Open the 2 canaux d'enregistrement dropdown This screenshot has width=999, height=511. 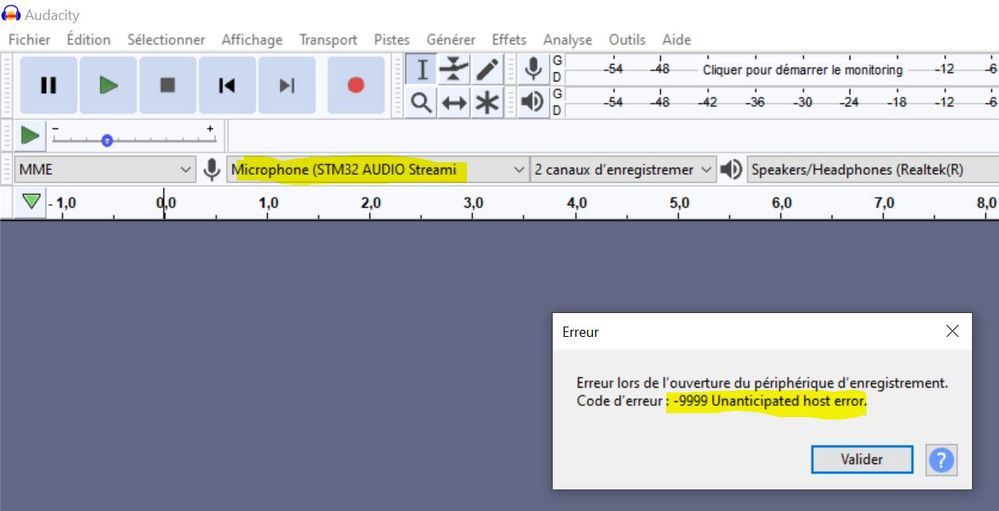tap(623, 169)
